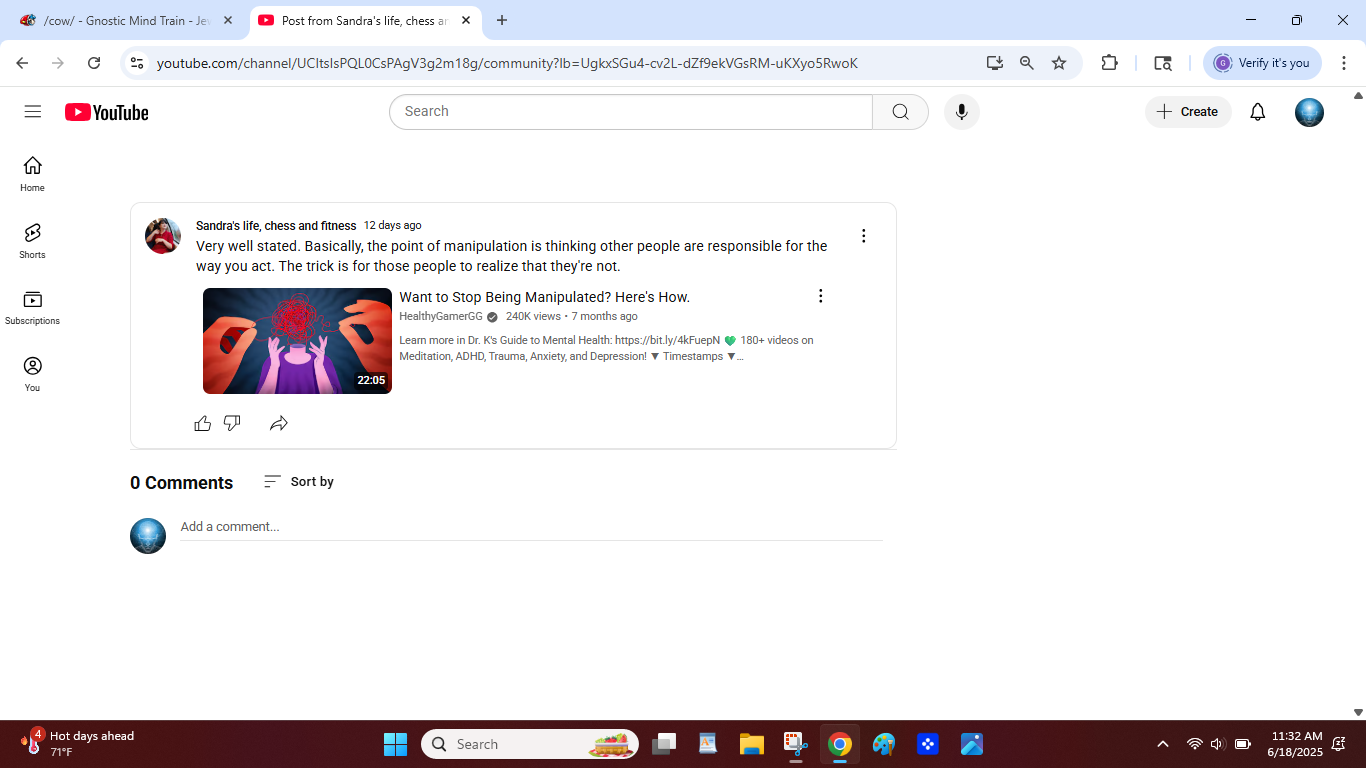Open the Windows Start menu

(395, 744)
